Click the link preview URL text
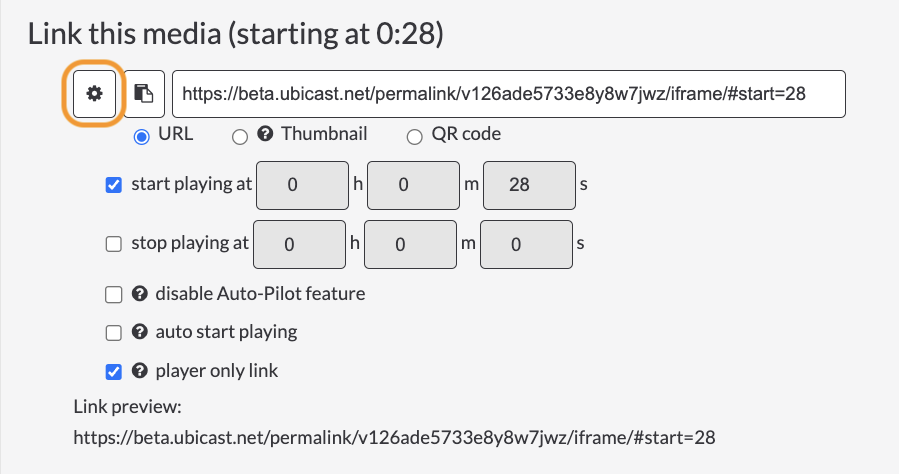Screen dimensions: 899x474 [394, 438]
